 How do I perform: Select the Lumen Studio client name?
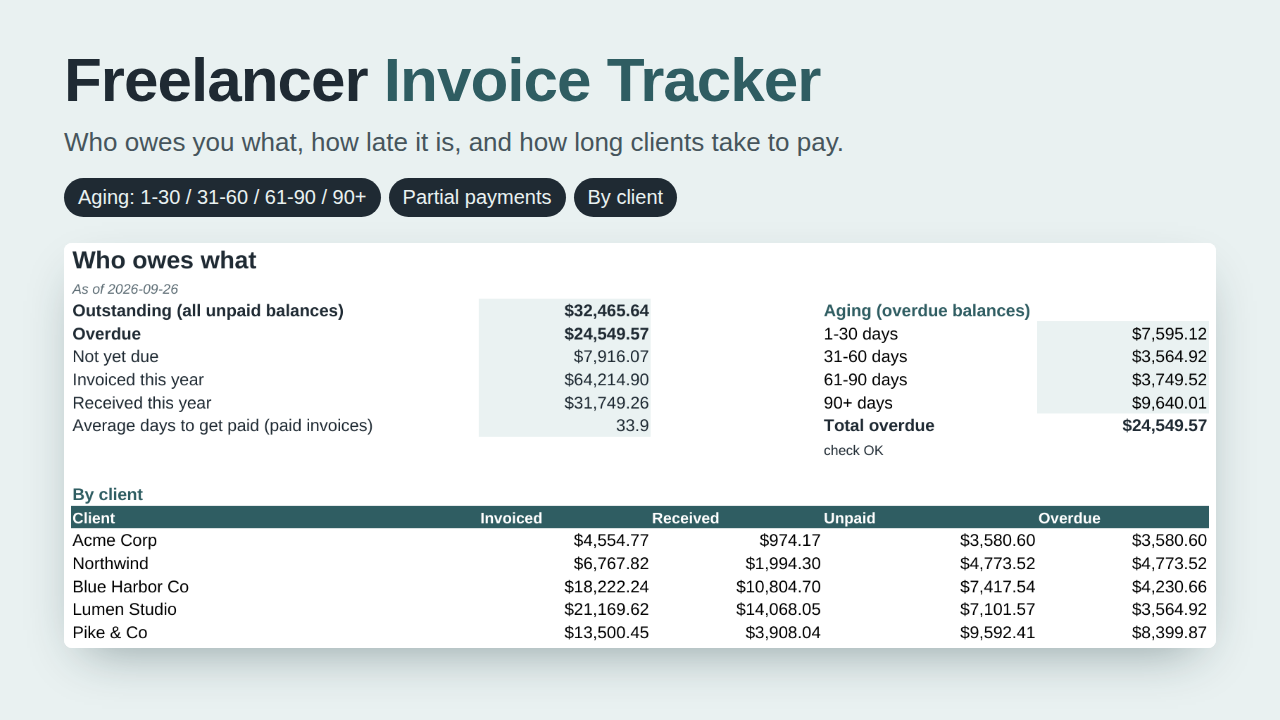(125, 610)
